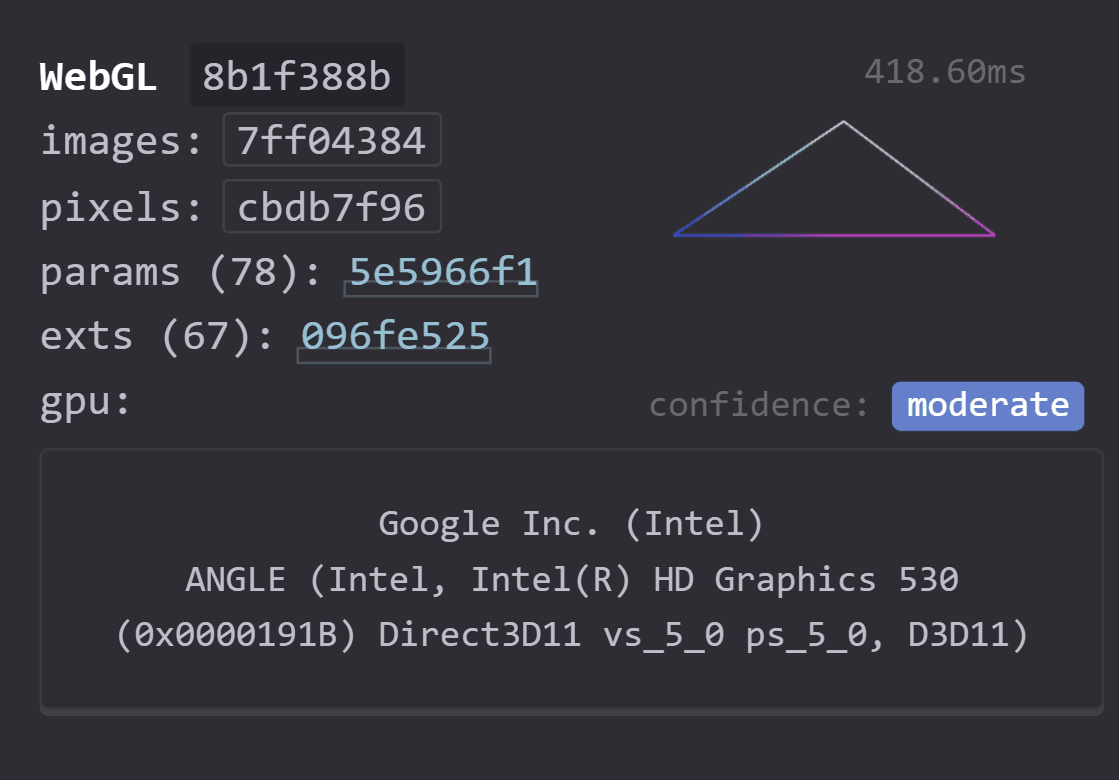This screenshot has width=1119, height=780.
Task: Click the Google Inc. (Intel) vendor line
Action: (x=571, y=524)
